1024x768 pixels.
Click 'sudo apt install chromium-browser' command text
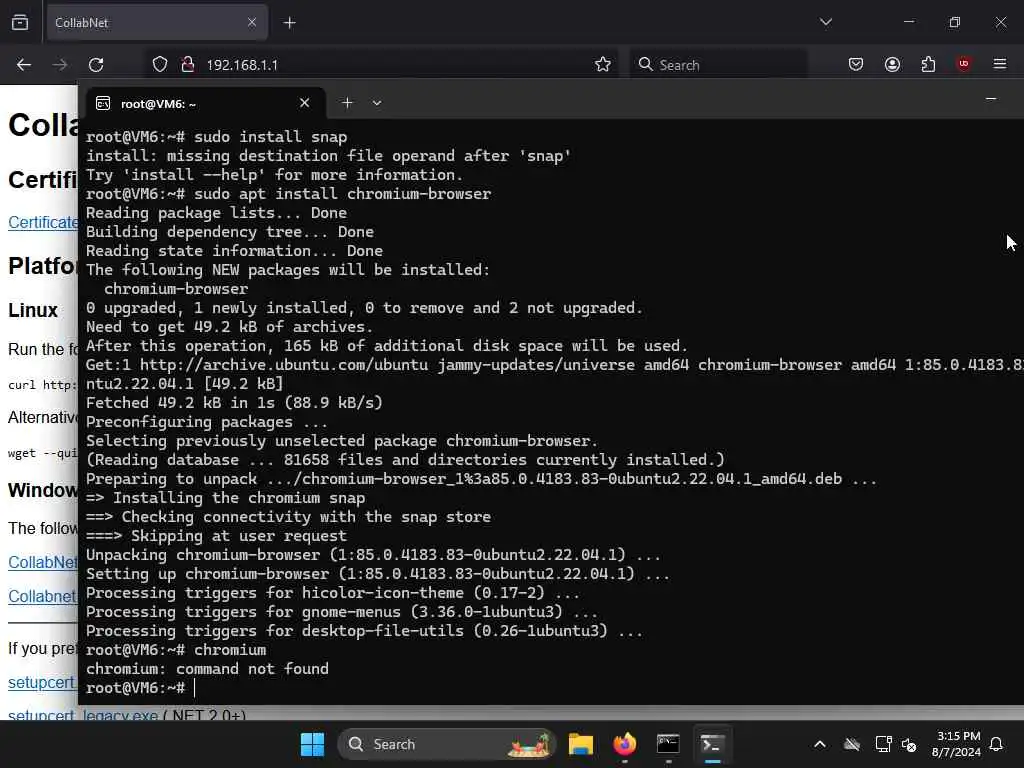tap(342, 194)
